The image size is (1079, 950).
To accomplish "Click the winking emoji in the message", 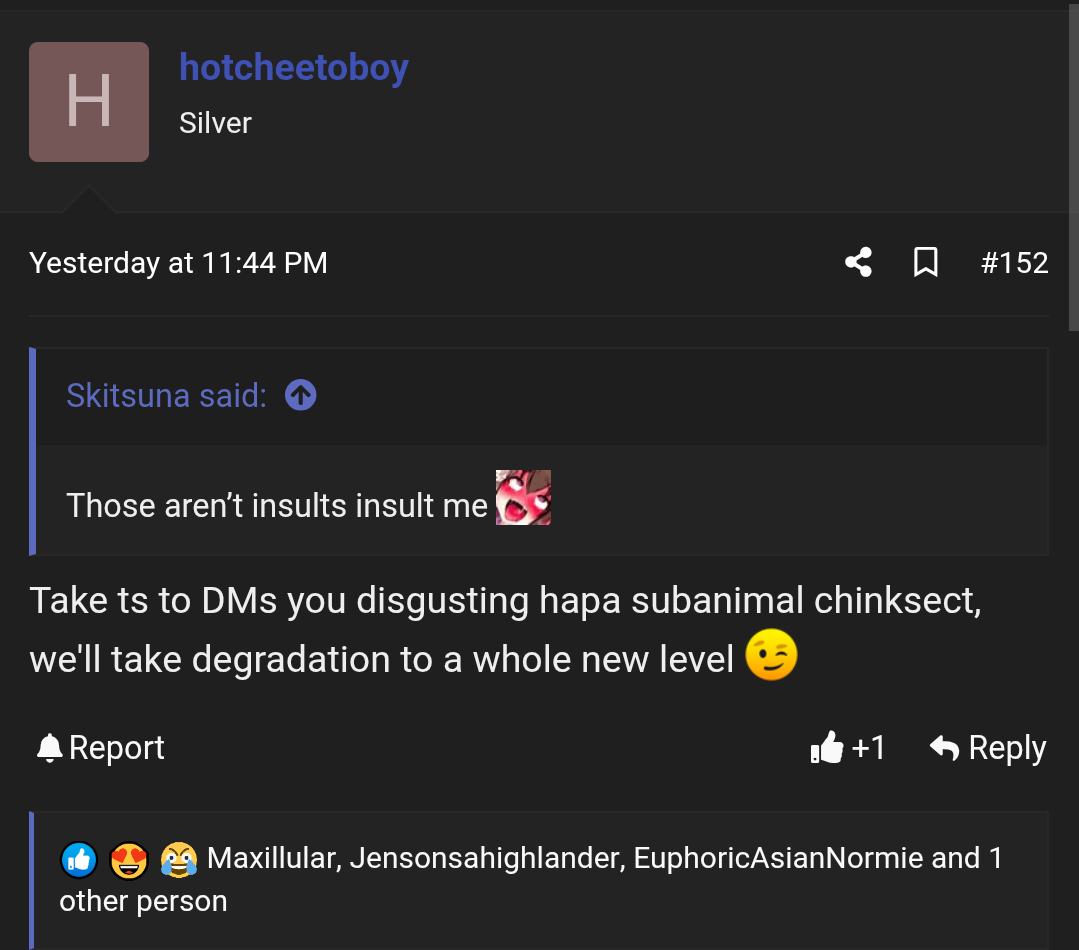I will (x=770, y=656).
